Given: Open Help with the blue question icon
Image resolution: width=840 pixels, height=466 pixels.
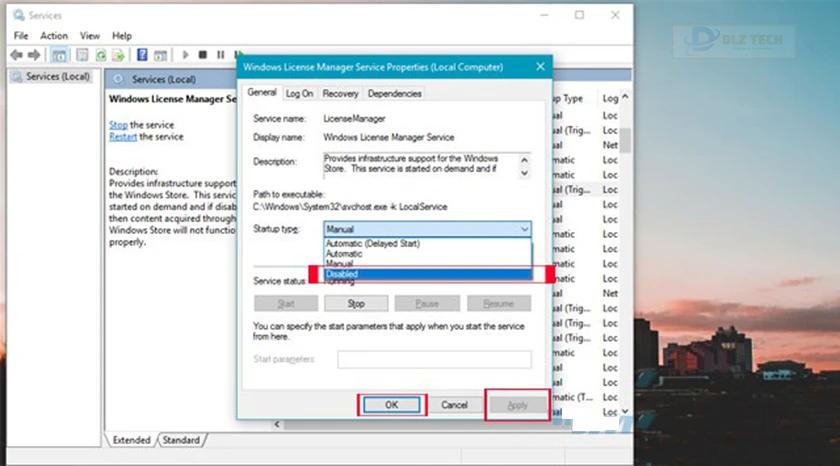Looking at the screenshot, I should (x=142, y=55).
